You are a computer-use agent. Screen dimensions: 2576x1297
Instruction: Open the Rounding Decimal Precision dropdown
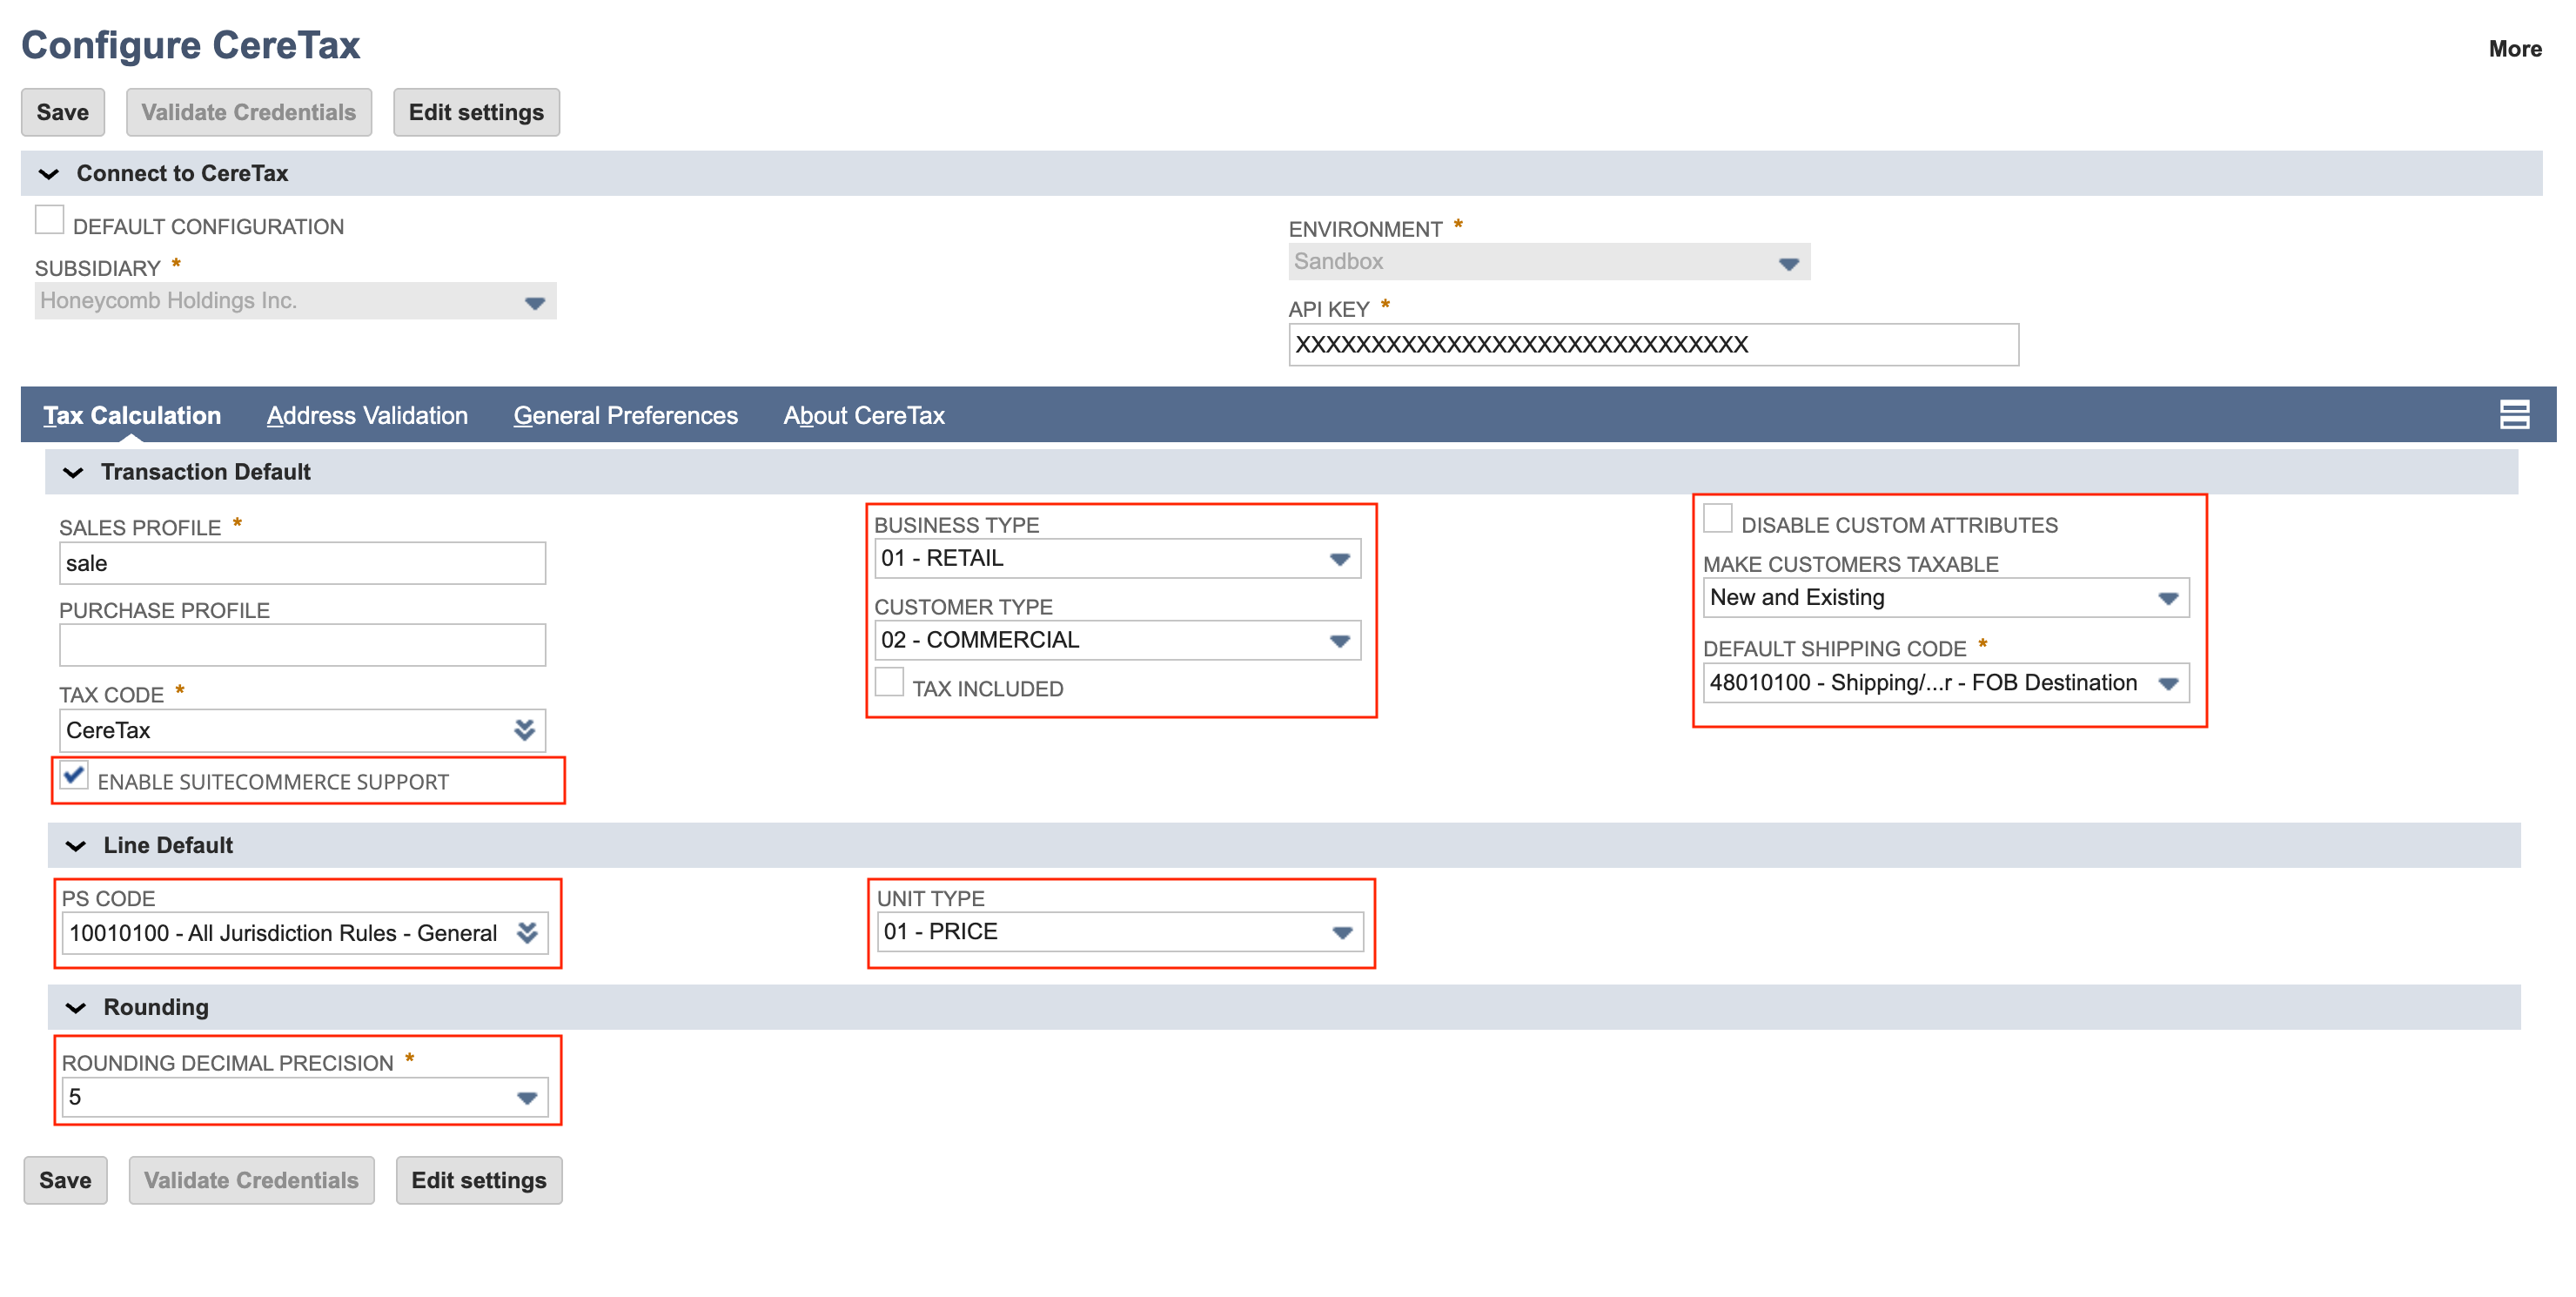point(305,1098)
